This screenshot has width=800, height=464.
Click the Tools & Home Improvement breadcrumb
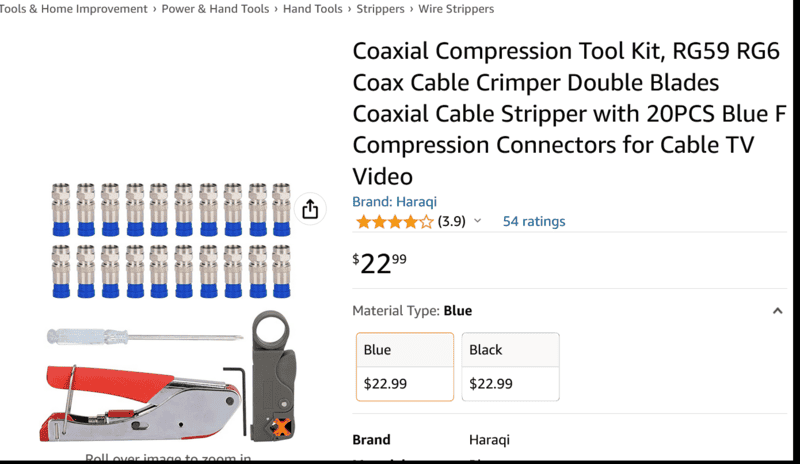pos(70,9)
